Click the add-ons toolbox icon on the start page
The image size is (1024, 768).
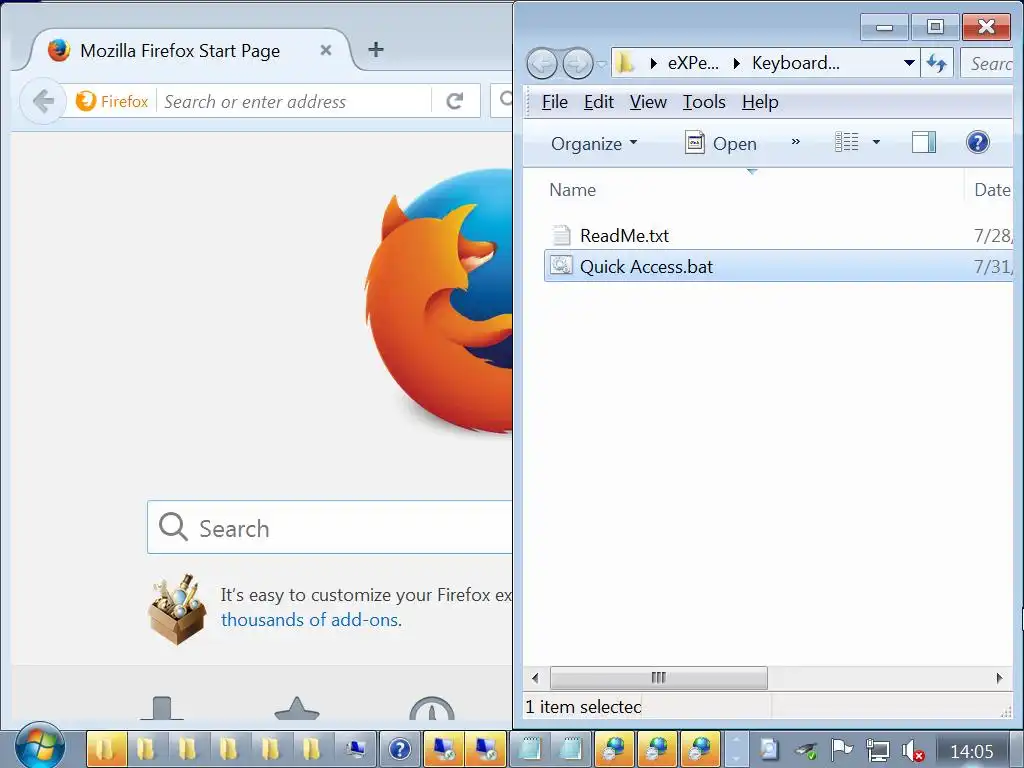click(178, 609)
